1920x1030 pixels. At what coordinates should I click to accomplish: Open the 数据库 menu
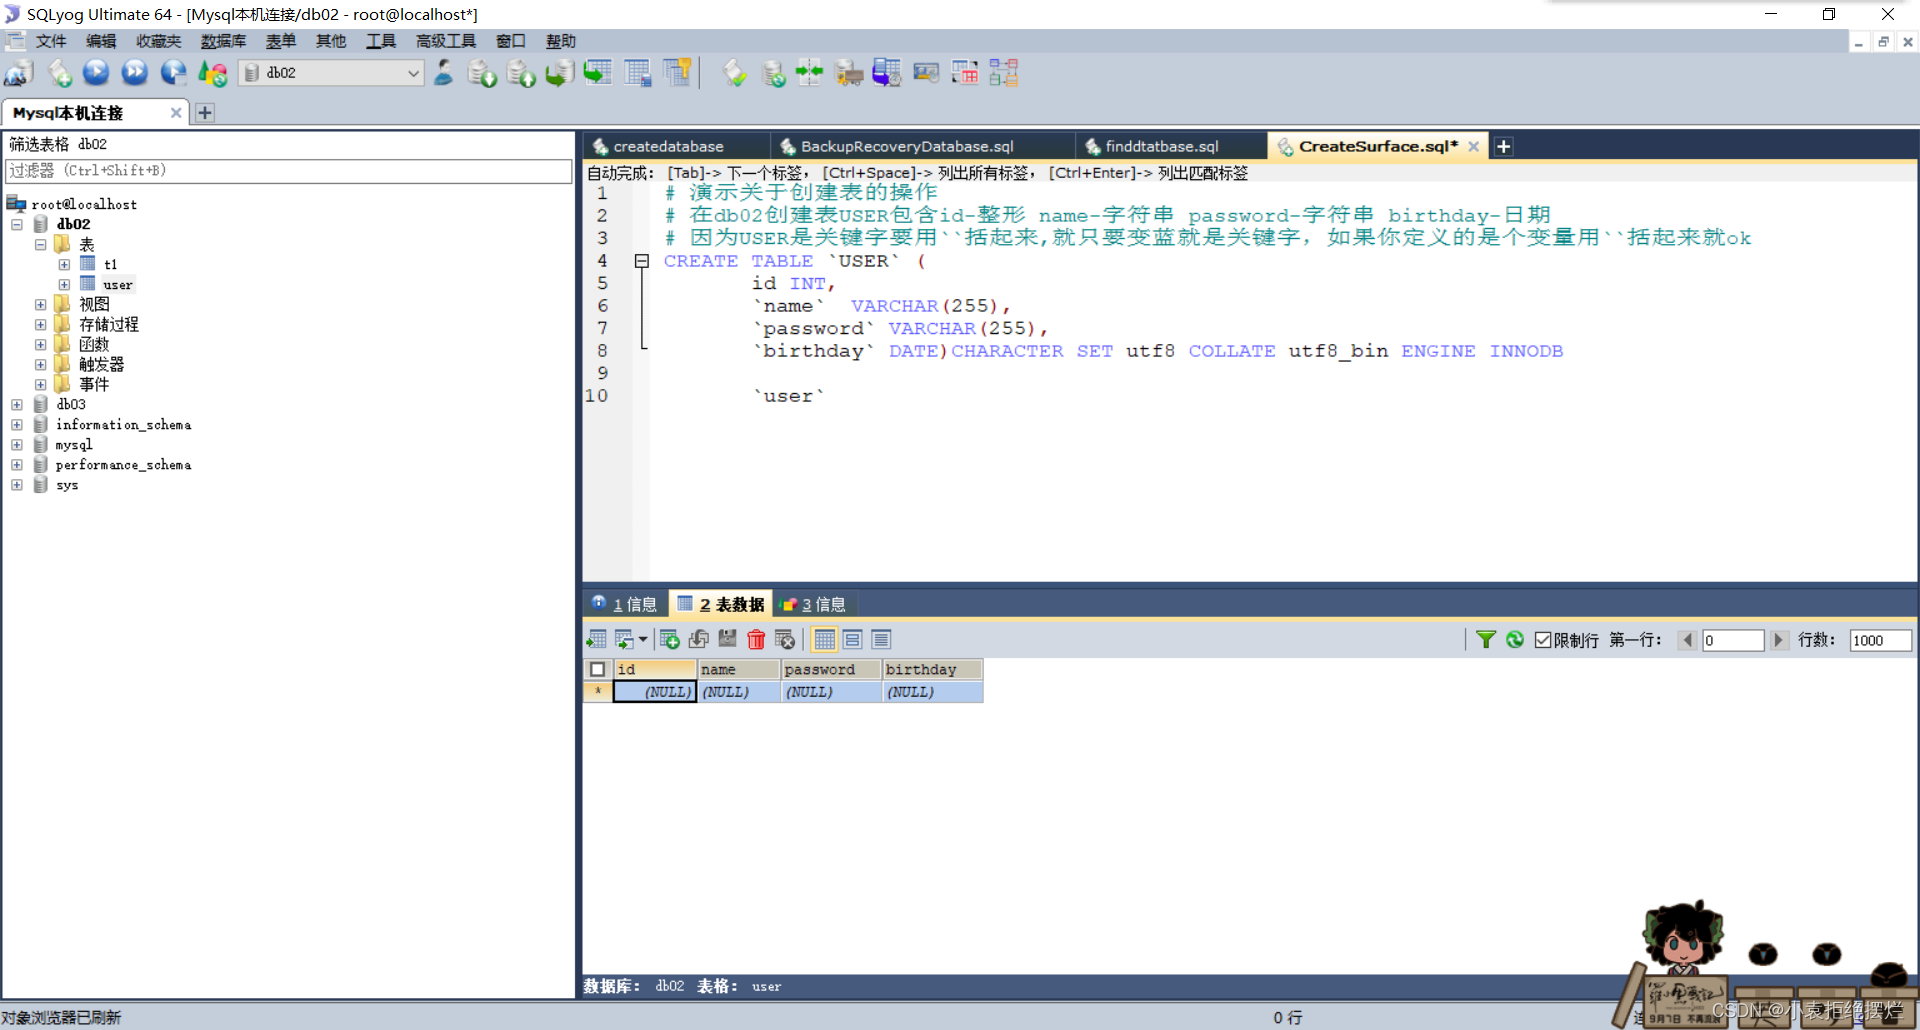click(223, 41)
